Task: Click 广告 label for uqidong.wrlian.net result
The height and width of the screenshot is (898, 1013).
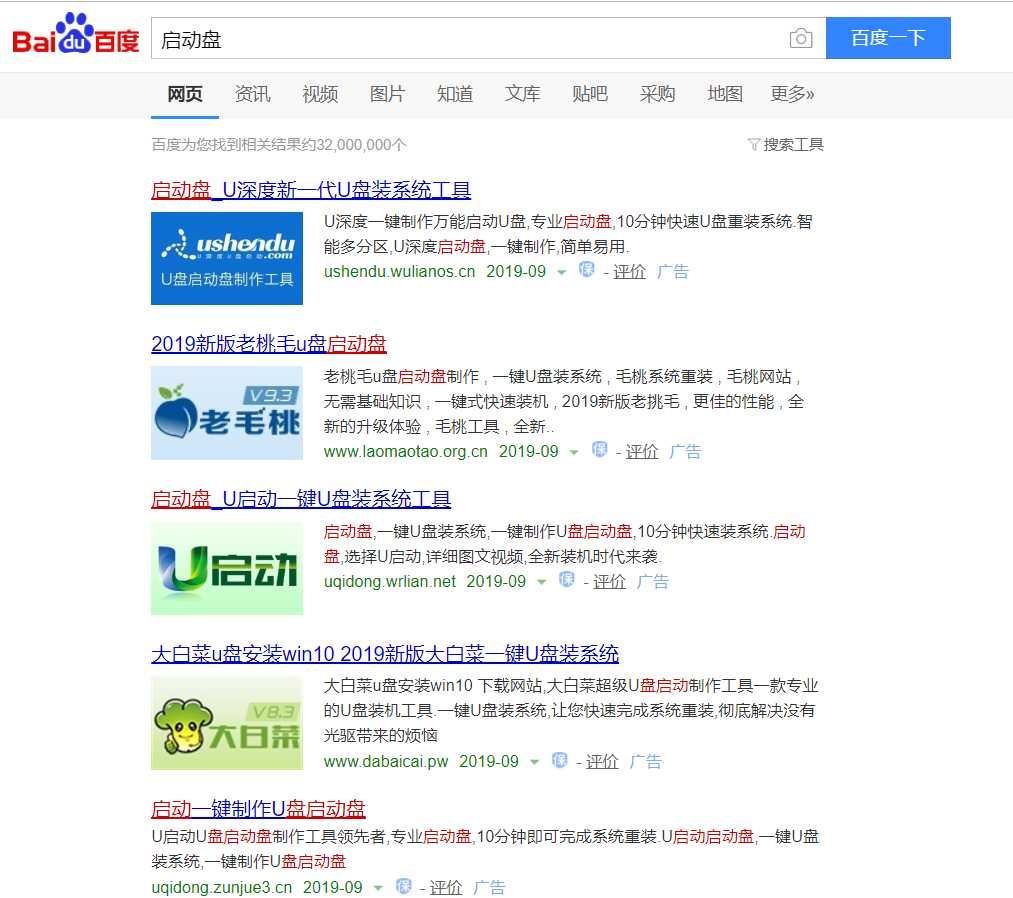Action: click(x=653, y=582)
